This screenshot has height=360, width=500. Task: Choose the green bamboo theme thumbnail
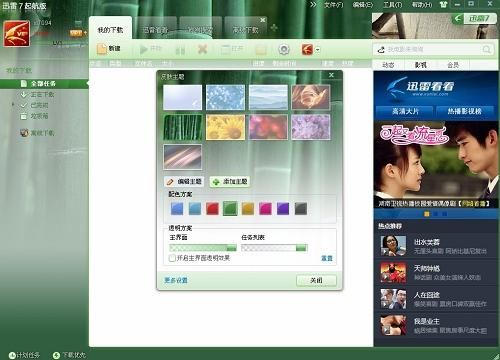click(182, 127)
